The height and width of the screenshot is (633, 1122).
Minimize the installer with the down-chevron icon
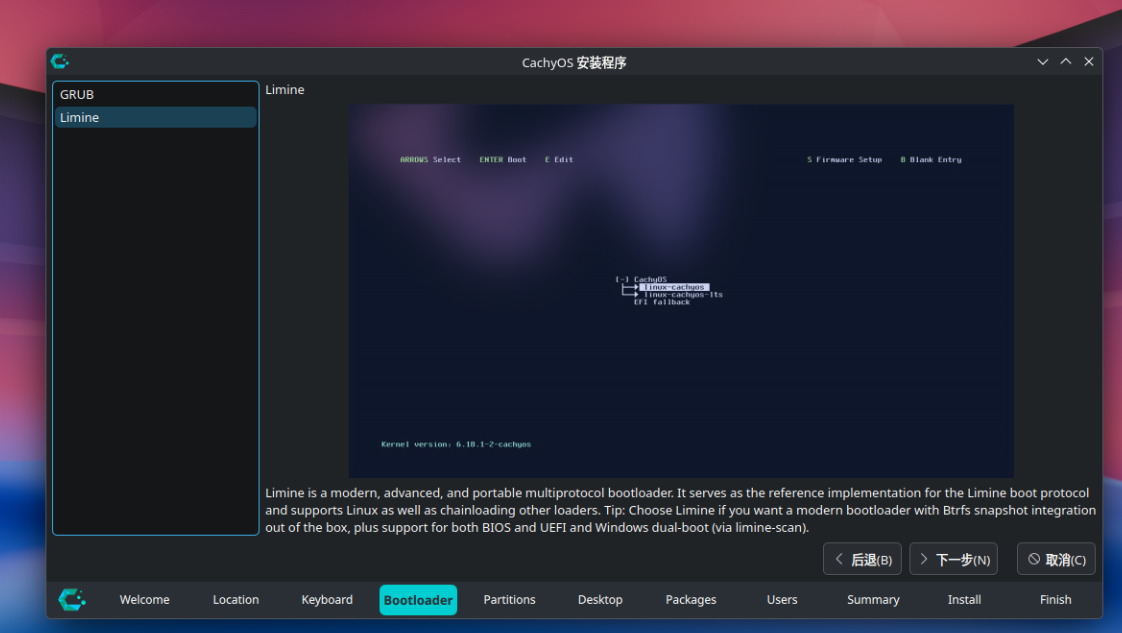pos(1043,62)
